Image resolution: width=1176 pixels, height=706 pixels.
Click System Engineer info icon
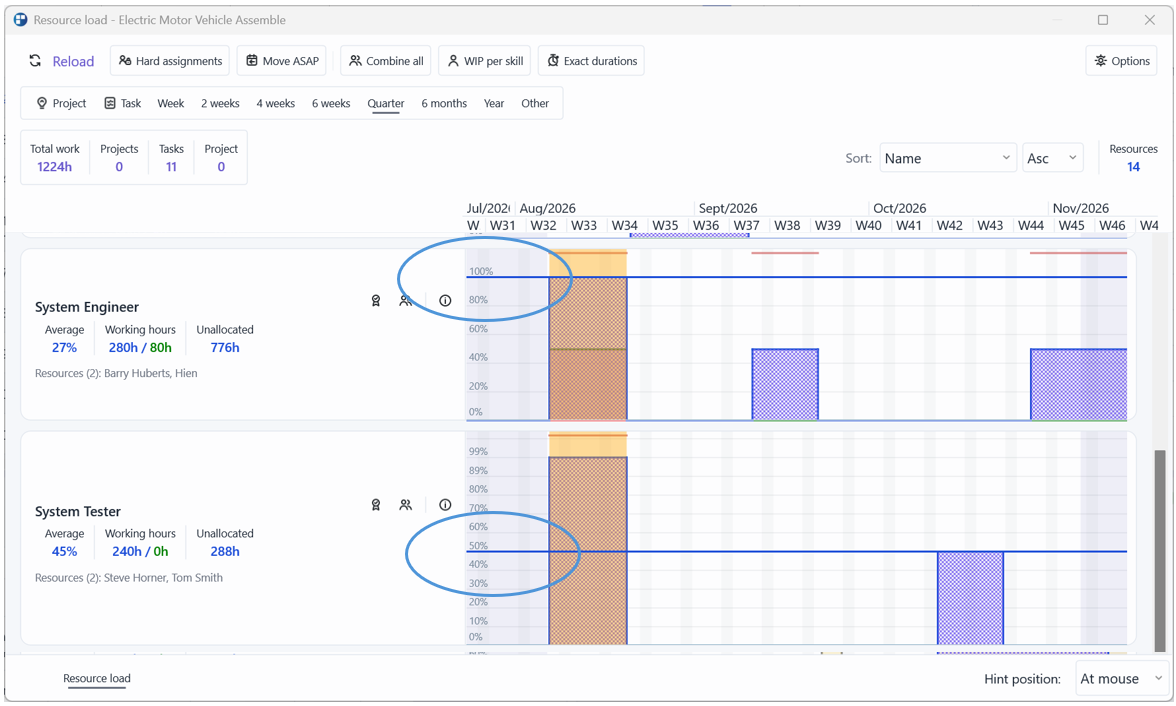click(446, 301)
